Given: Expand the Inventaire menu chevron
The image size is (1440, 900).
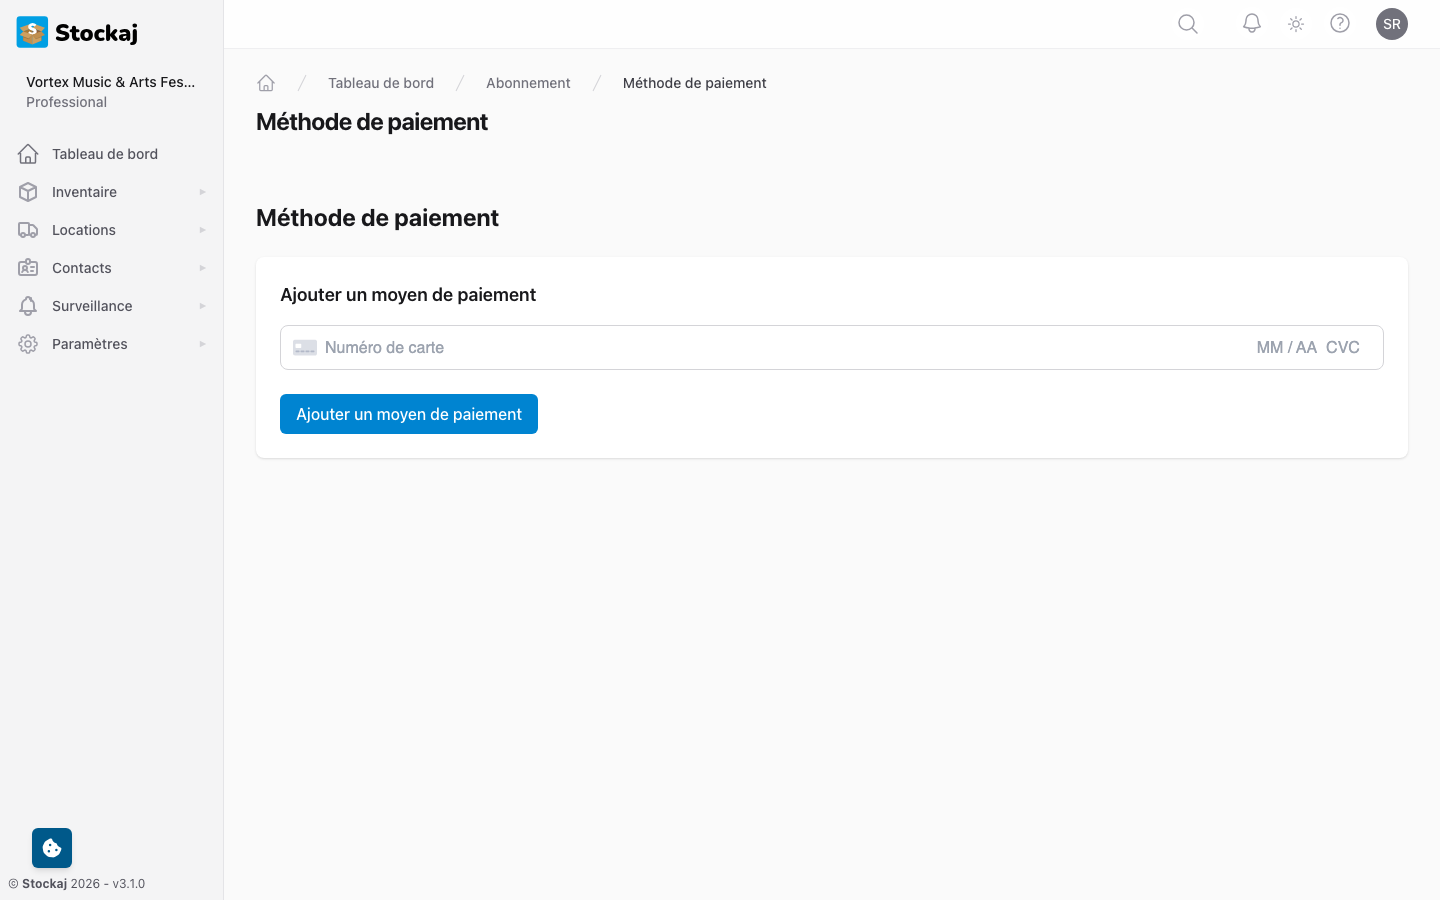Looking at the screenshot, I should click(202, 191).
